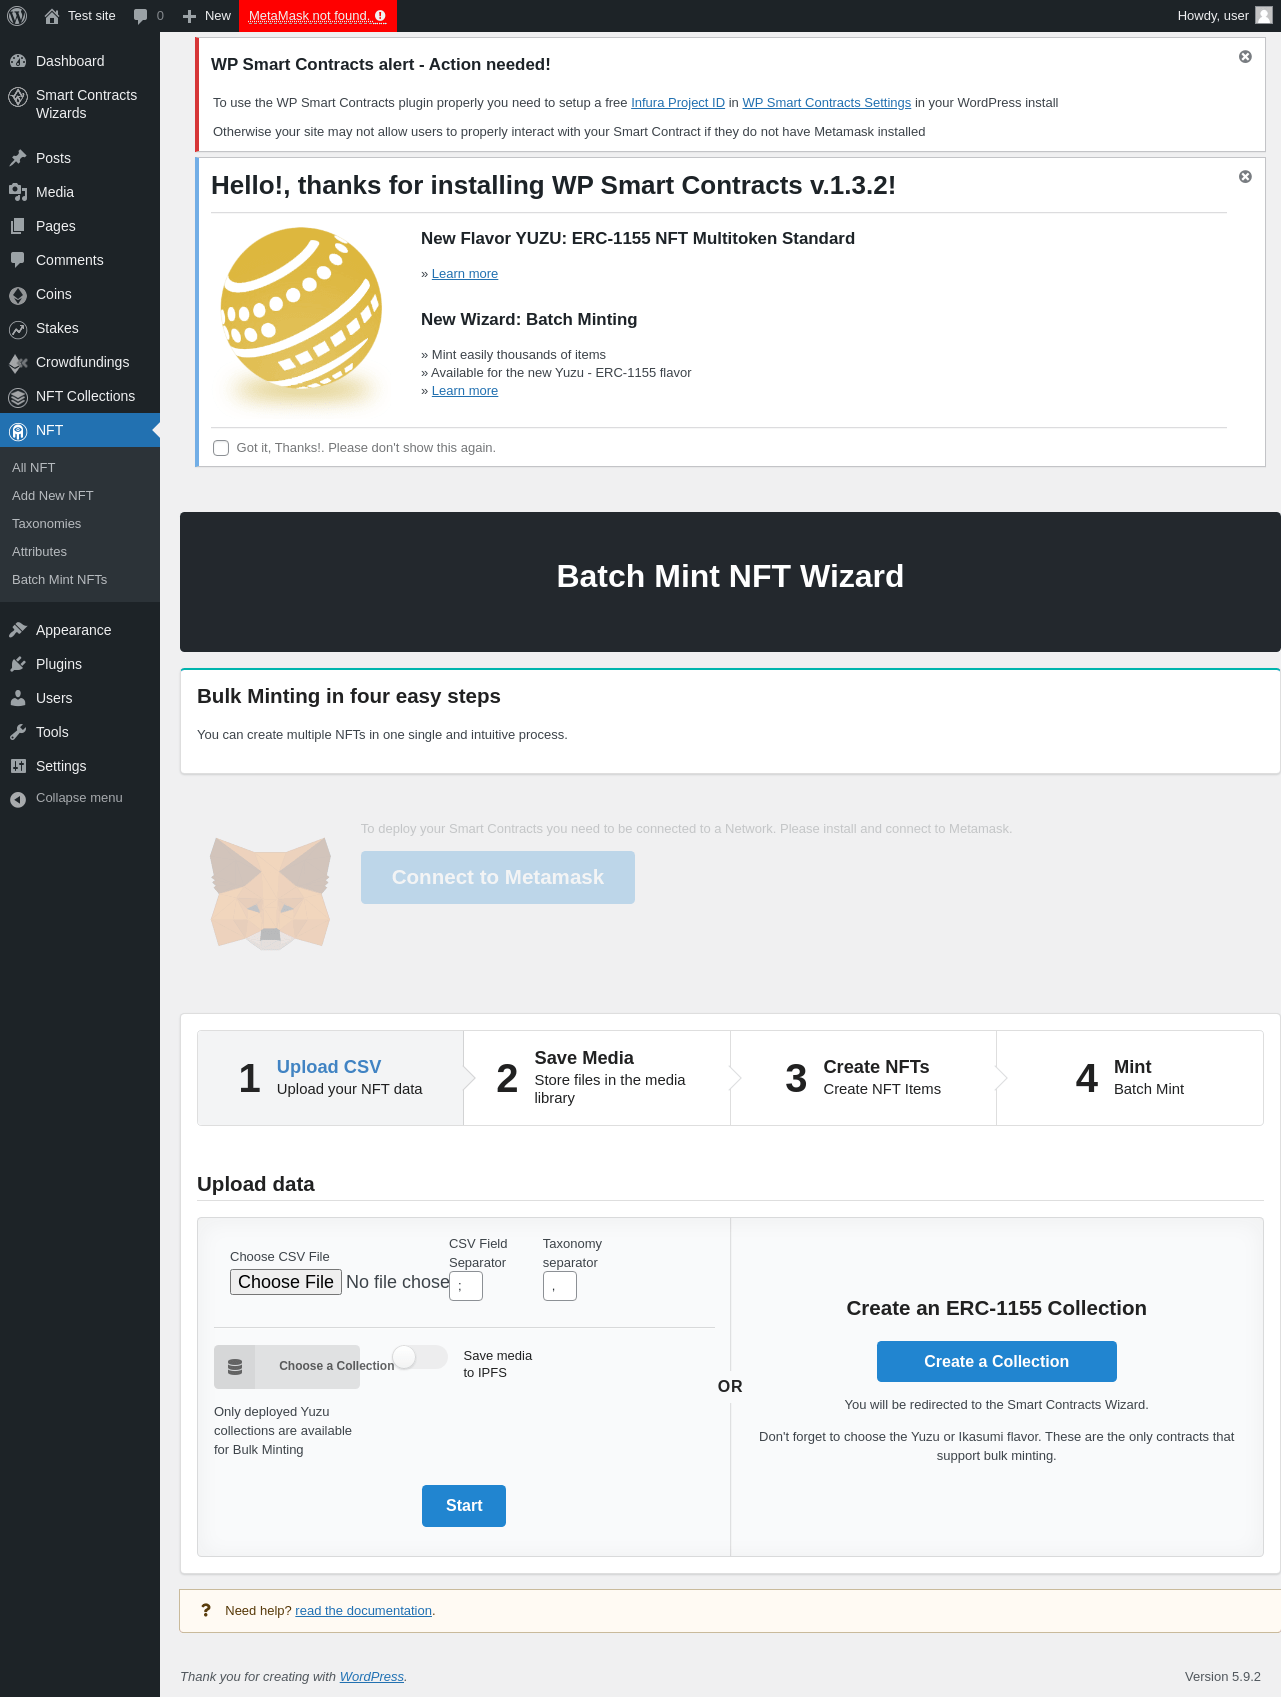Click the NFT Collections stack icon
Screen dimensions: 1281x1697
18,397
